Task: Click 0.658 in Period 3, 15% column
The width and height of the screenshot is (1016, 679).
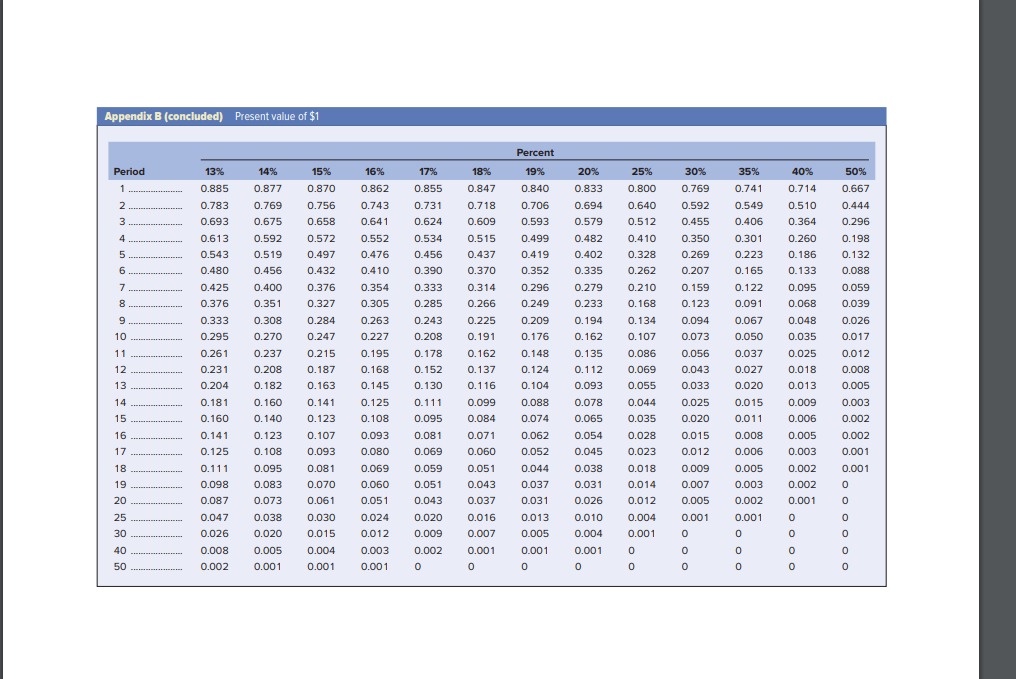Action: pyautogui.click(x=321, y=222)
